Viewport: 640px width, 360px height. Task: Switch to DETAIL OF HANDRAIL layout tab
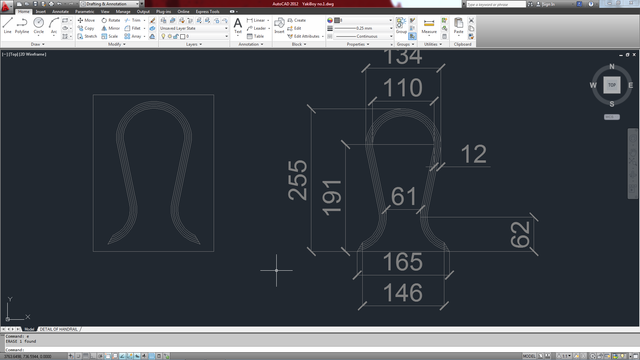58,329
